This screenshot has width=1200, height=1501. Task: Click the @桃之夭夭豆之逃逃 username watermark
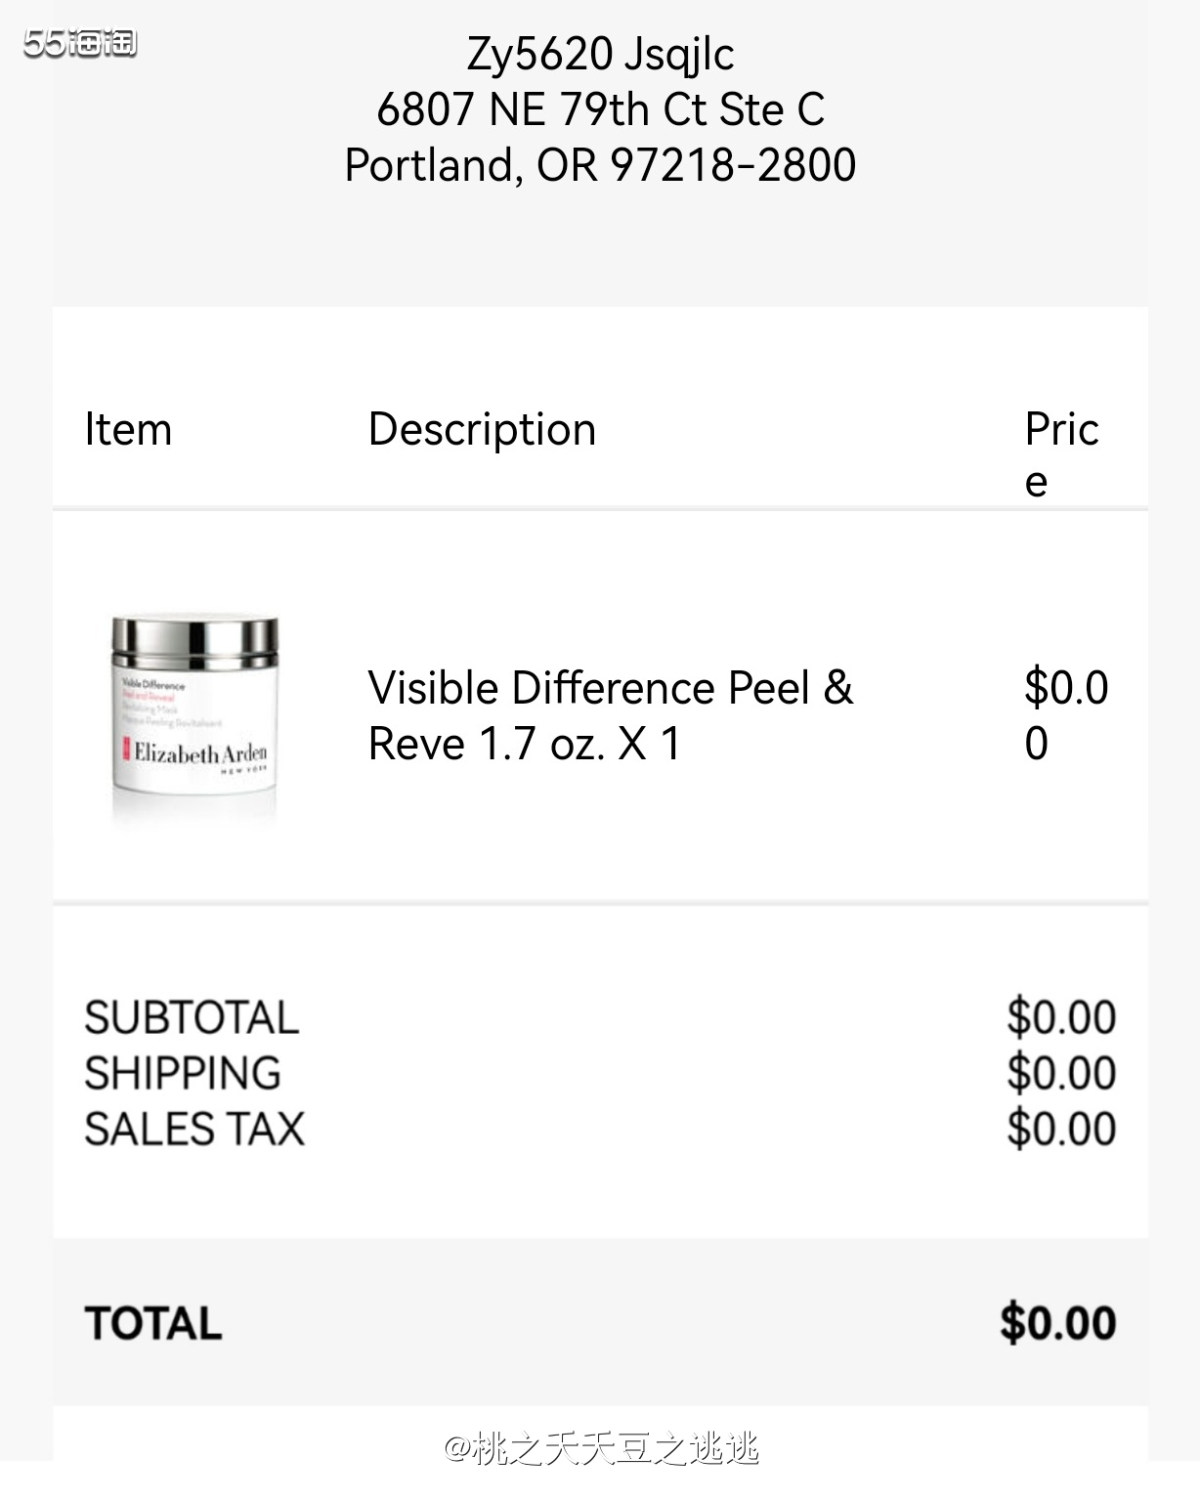click(x=601, y=1449)
